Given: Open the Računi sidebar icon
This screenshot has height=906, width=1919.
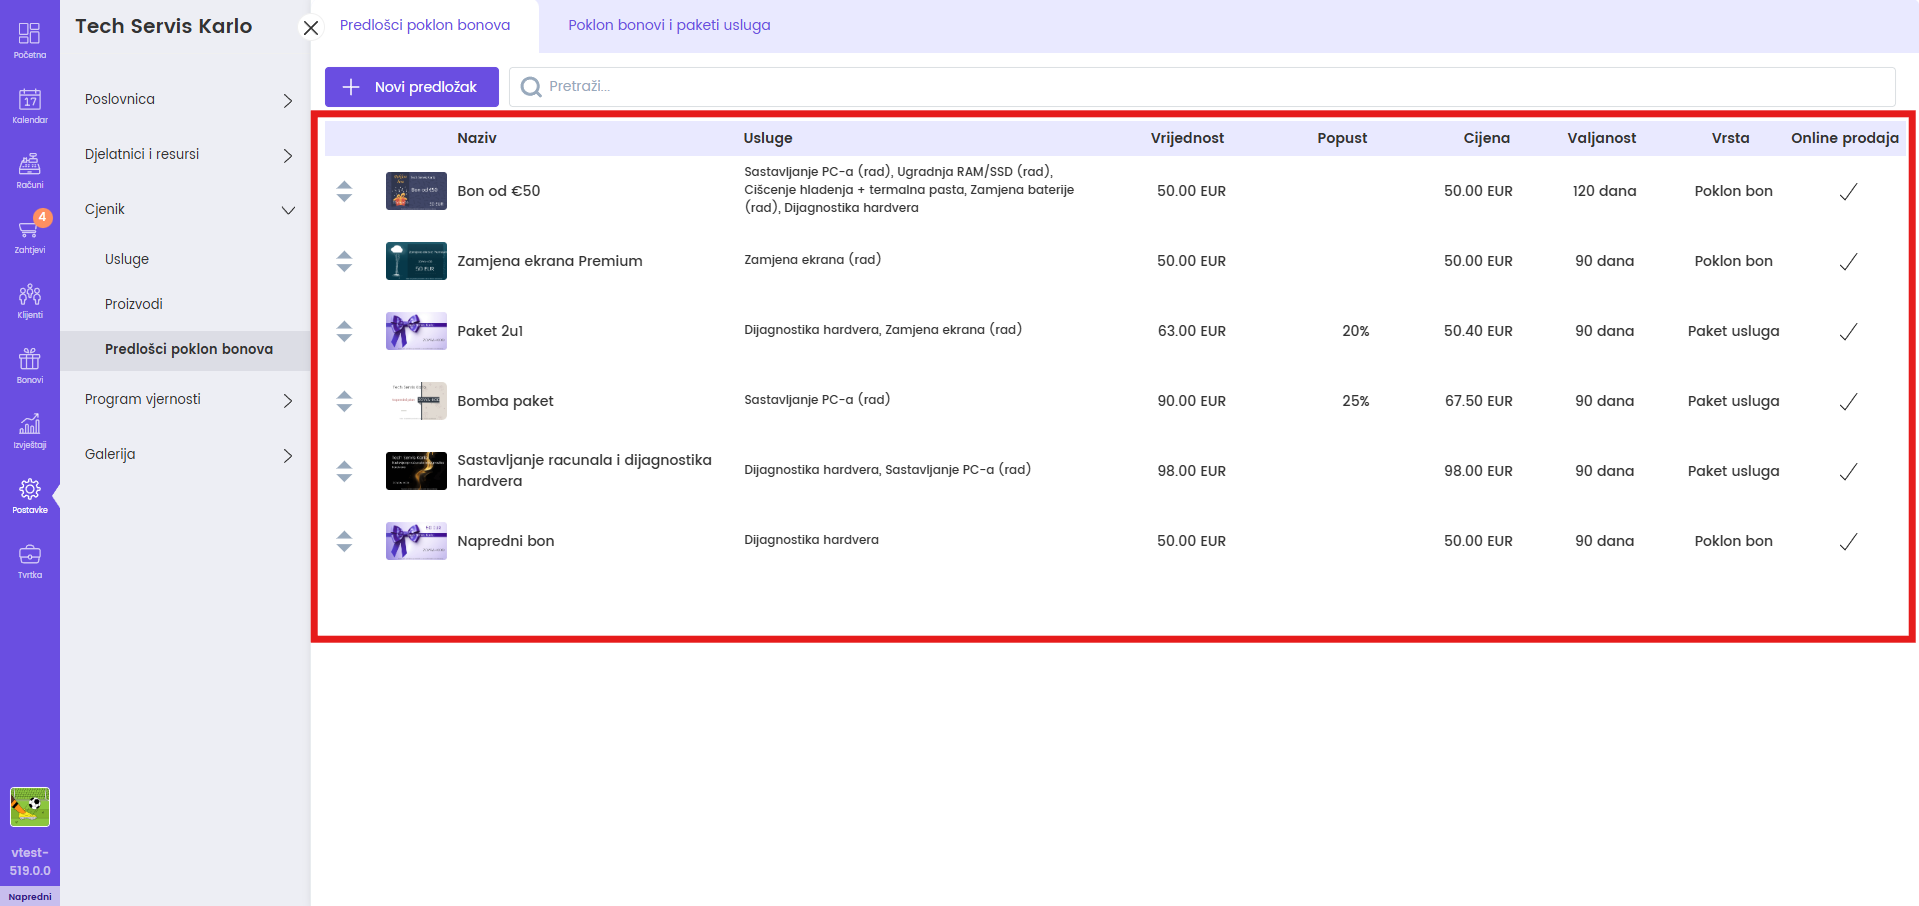Looking at the screenshot, I should point(30,170).
